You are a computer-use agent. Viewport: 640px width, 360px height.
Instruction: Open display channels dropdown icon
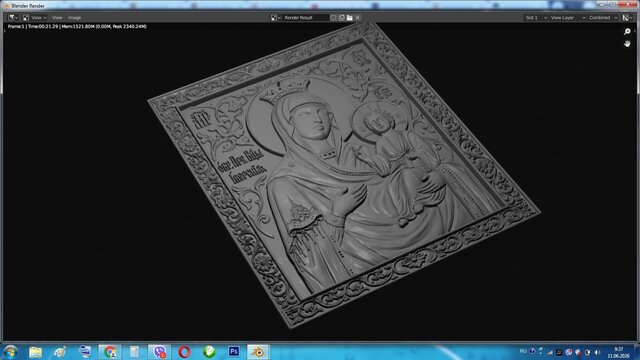627,18
